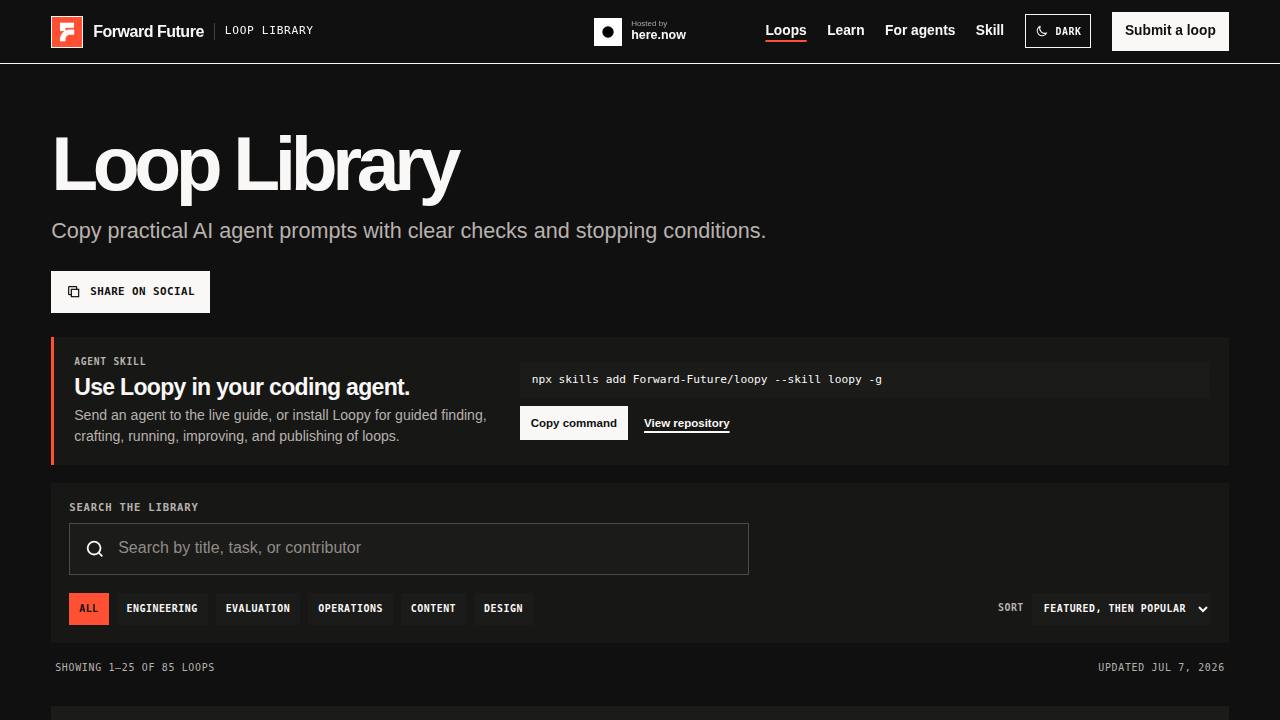
Task: Click the copy icon on Share on Social
Action: coord(74,292)
